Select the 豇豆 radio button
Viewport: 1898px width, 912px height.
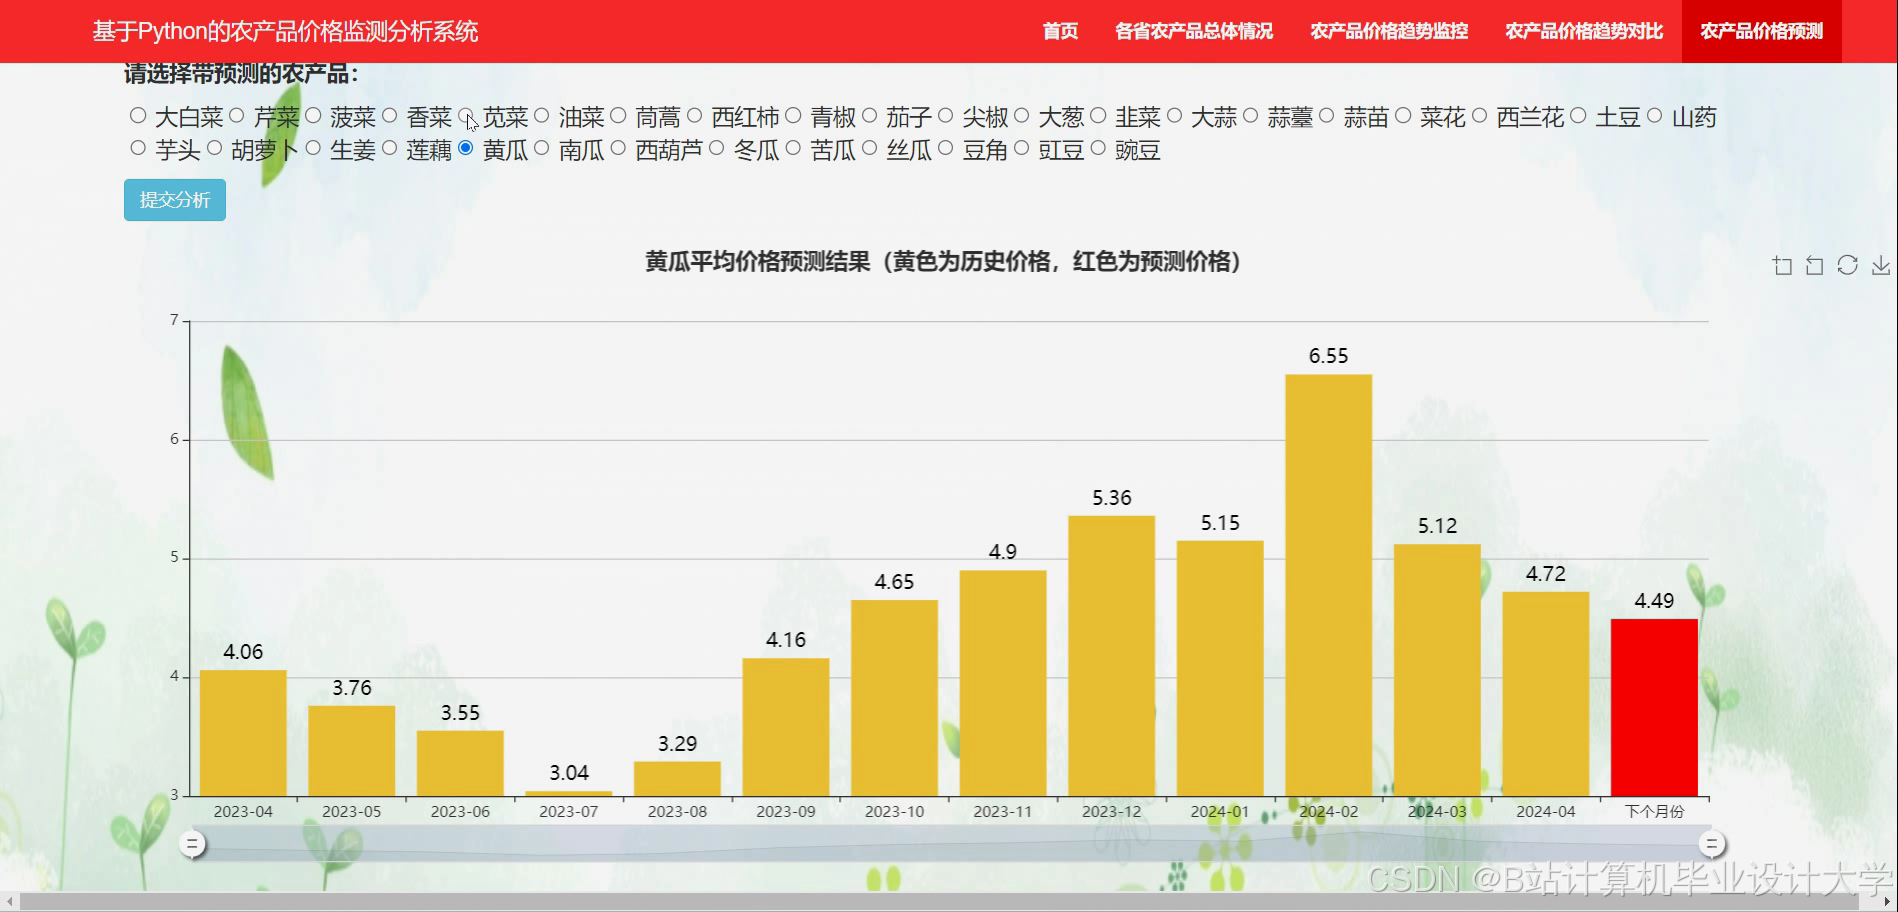tap(1021, 148)
